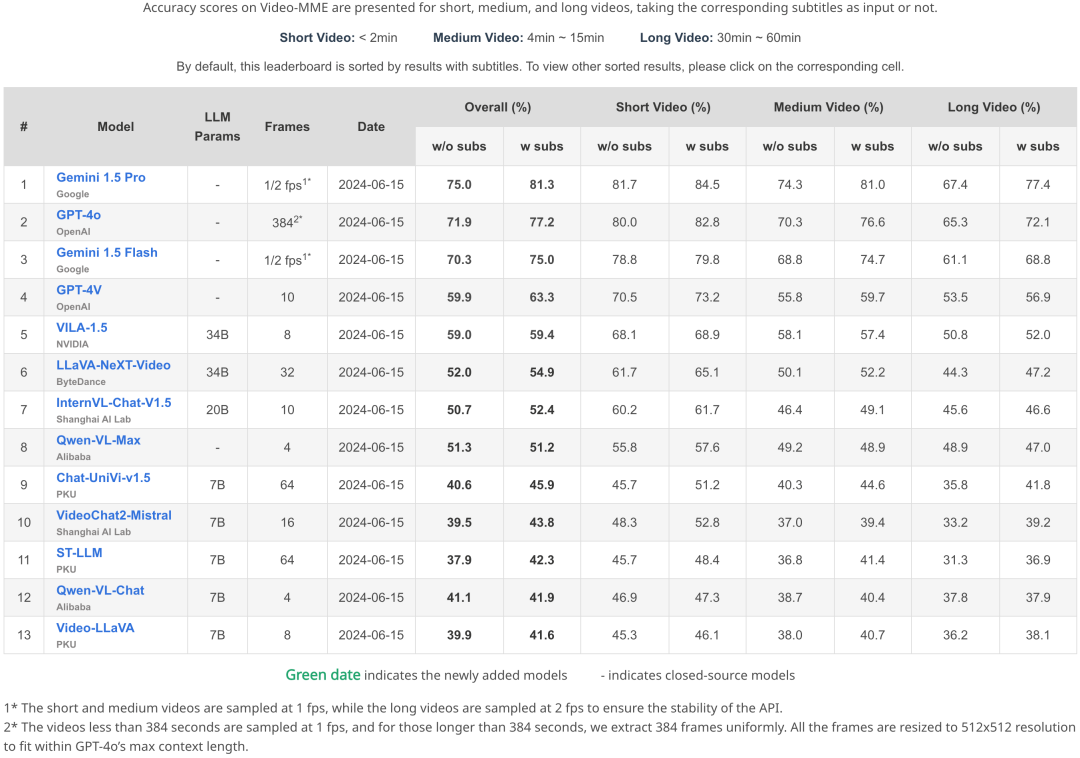This screenshot has height=758, width=1080.
Task: Select GPT-4o overall w subs 77.2
Action: pos(541,222)
